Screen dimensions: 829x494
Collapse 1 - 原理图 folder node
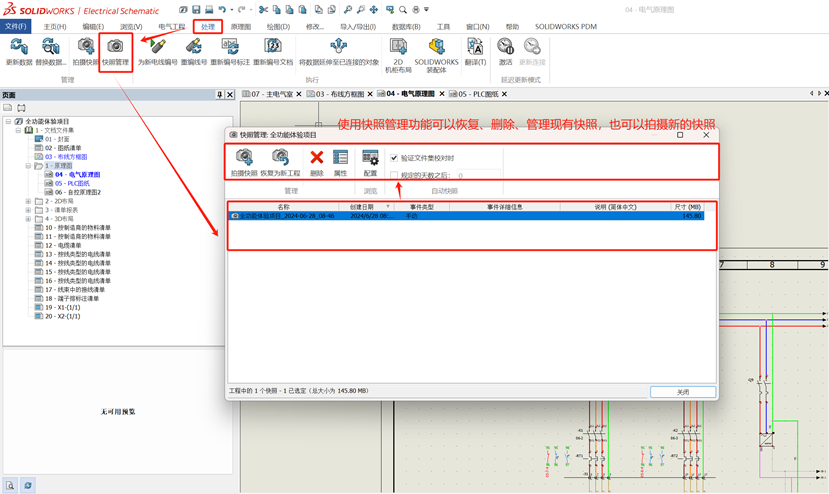tap(28, 166)
